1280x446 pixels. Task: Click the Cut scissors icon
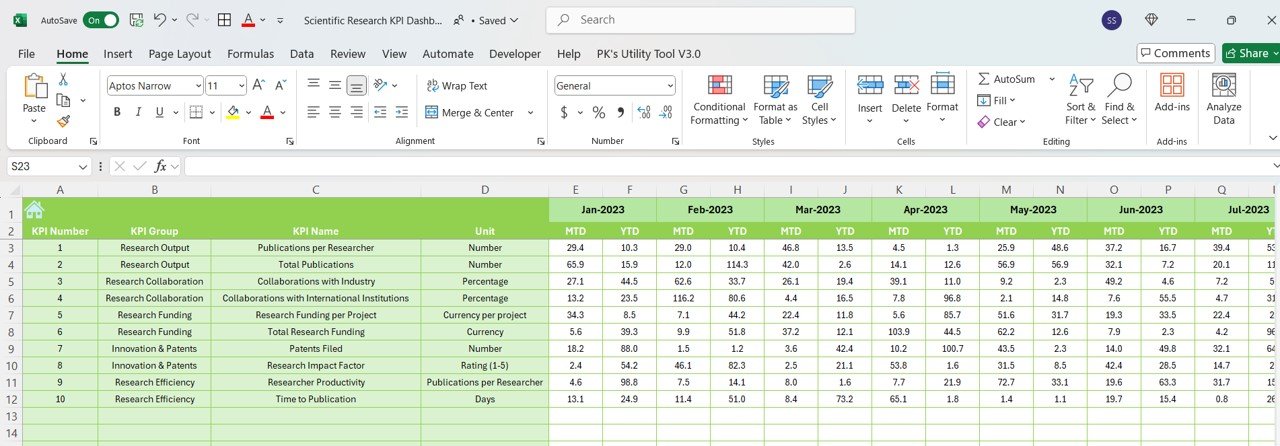[63, 79]
